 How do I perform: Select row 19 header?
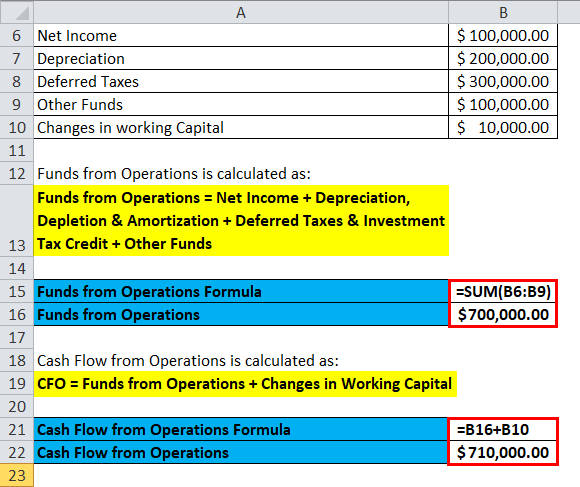point(17,383)
